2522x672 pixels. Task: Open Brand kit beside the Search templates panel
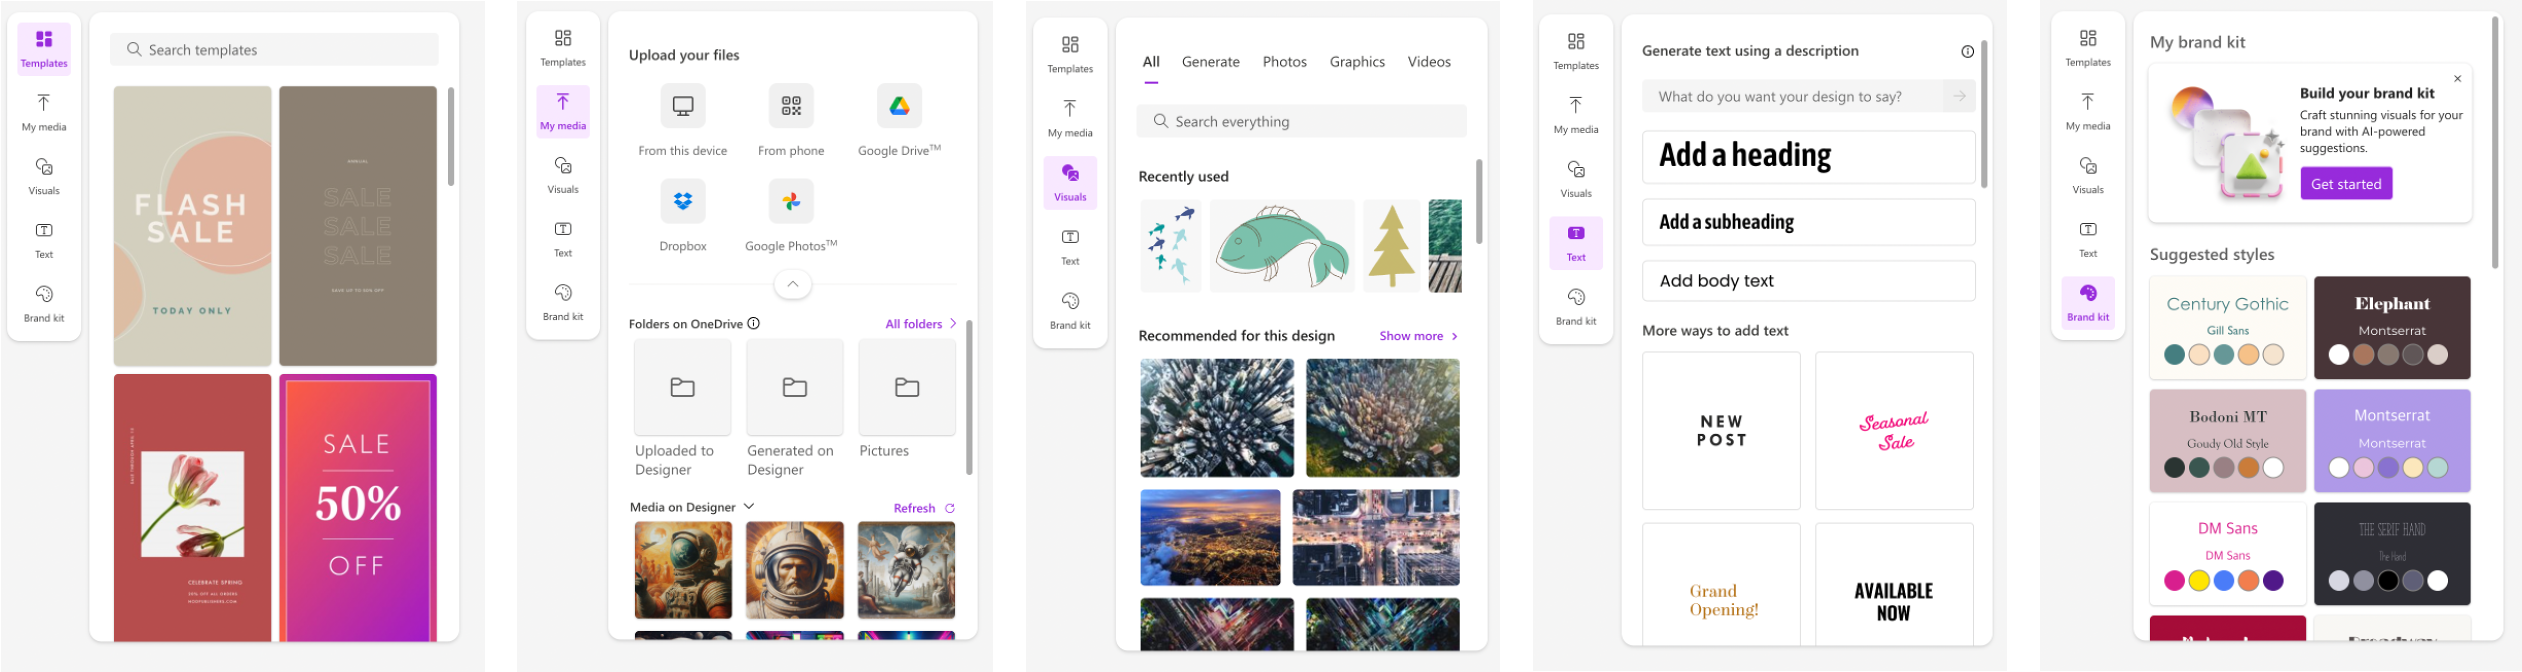point(44,304)
